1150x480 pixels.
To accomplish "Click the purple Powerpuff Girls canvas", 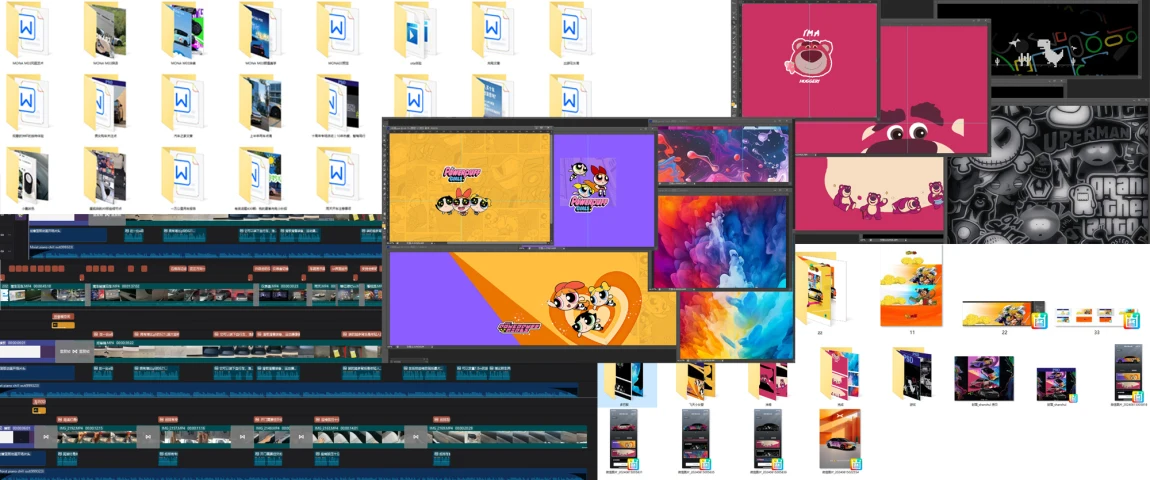I will 604,190.
